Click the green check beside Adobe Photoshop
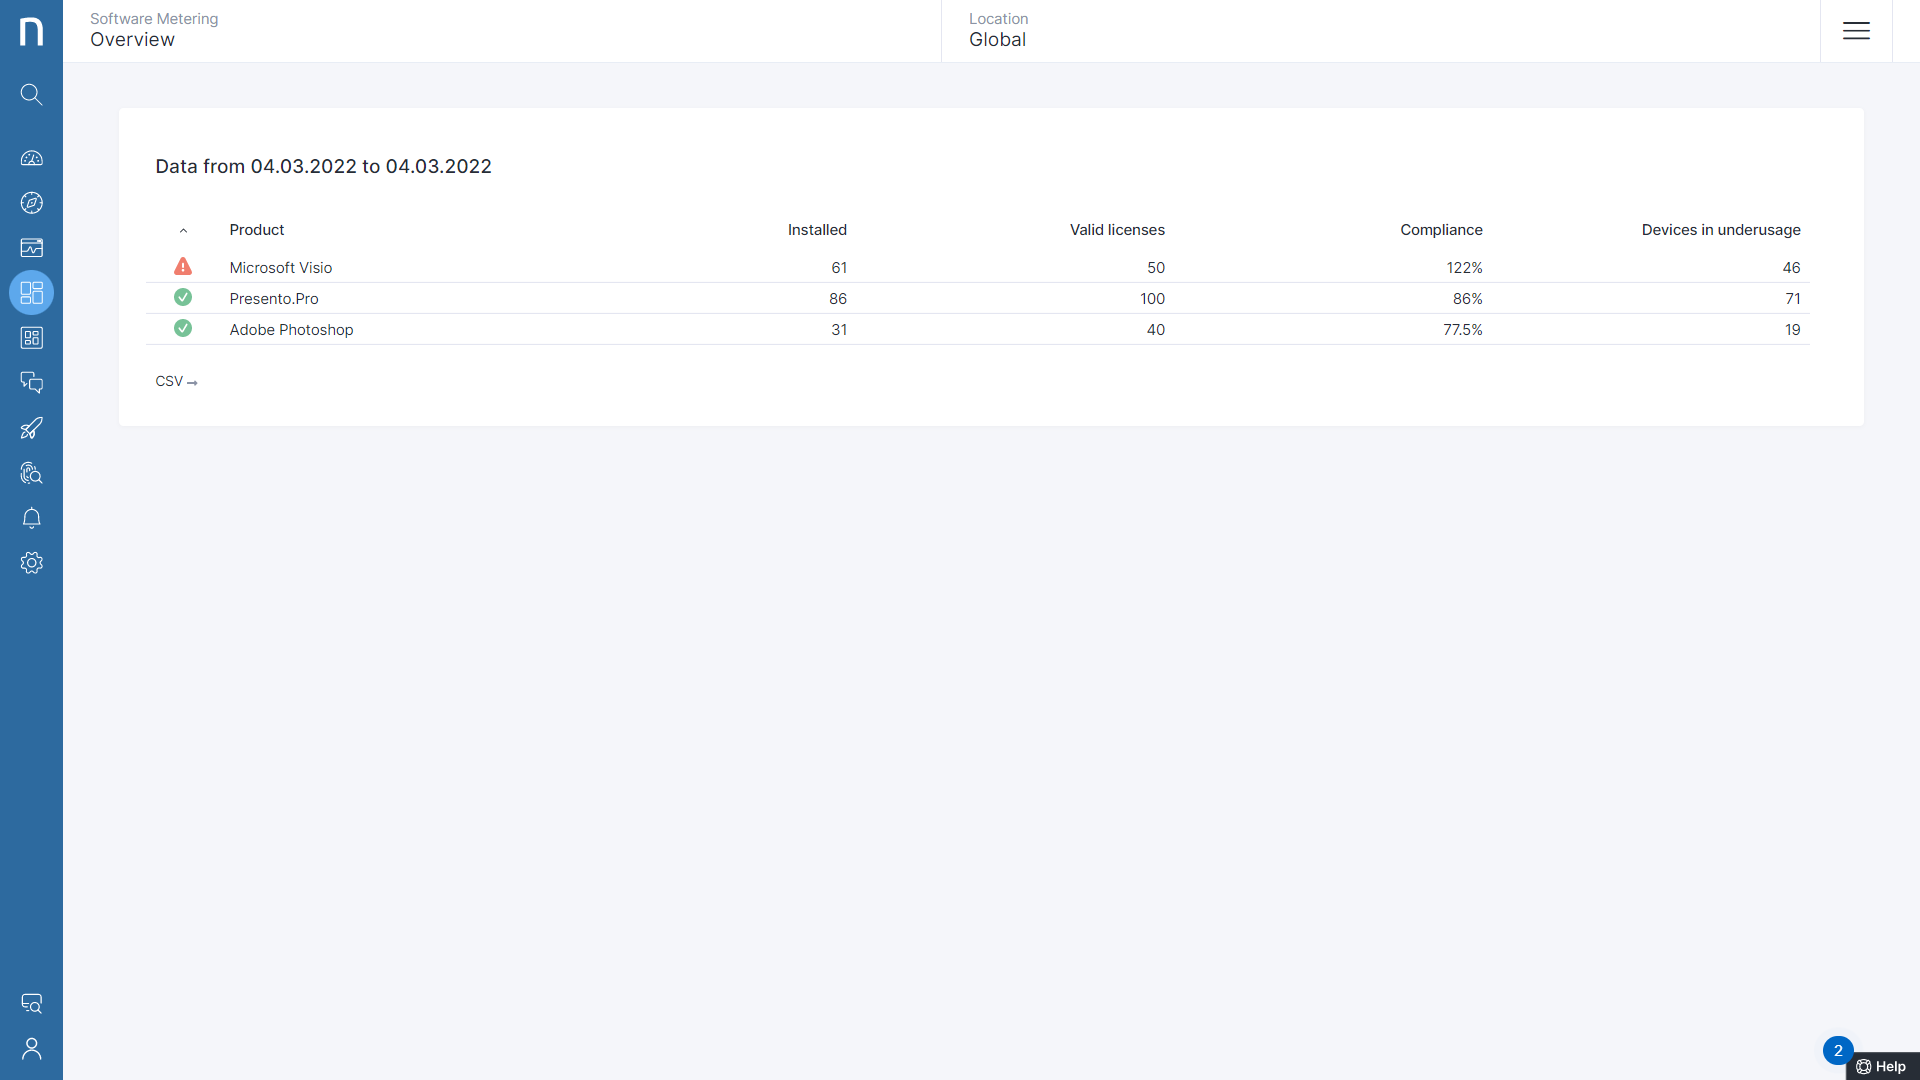This screenshot has height=1080, width=1920. coord(183,328)
